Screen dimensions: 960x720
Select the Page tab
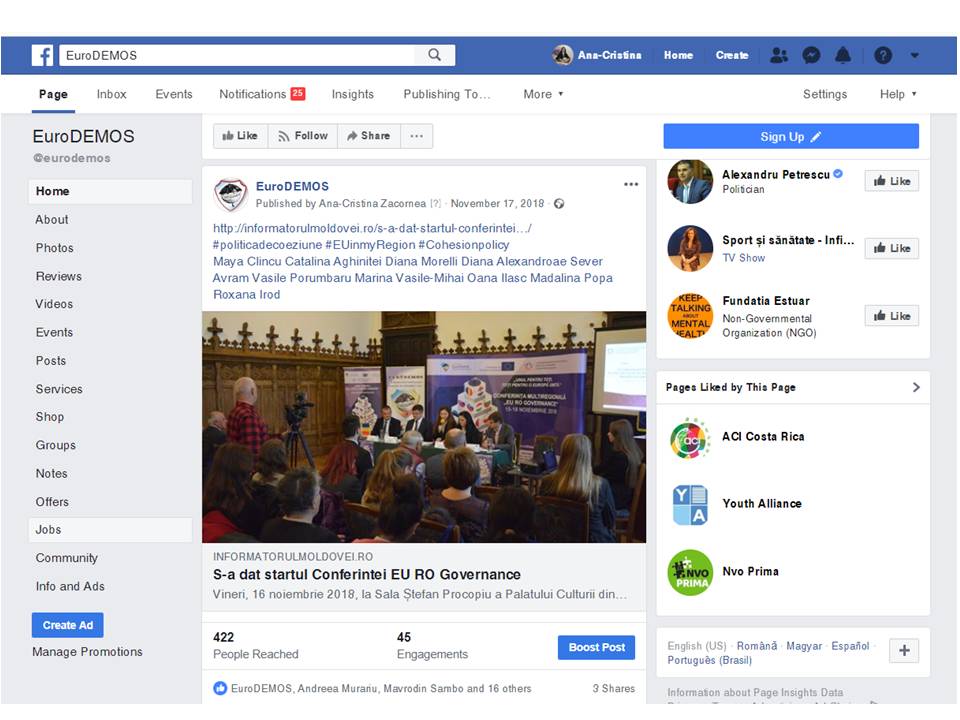pos(53,94)
